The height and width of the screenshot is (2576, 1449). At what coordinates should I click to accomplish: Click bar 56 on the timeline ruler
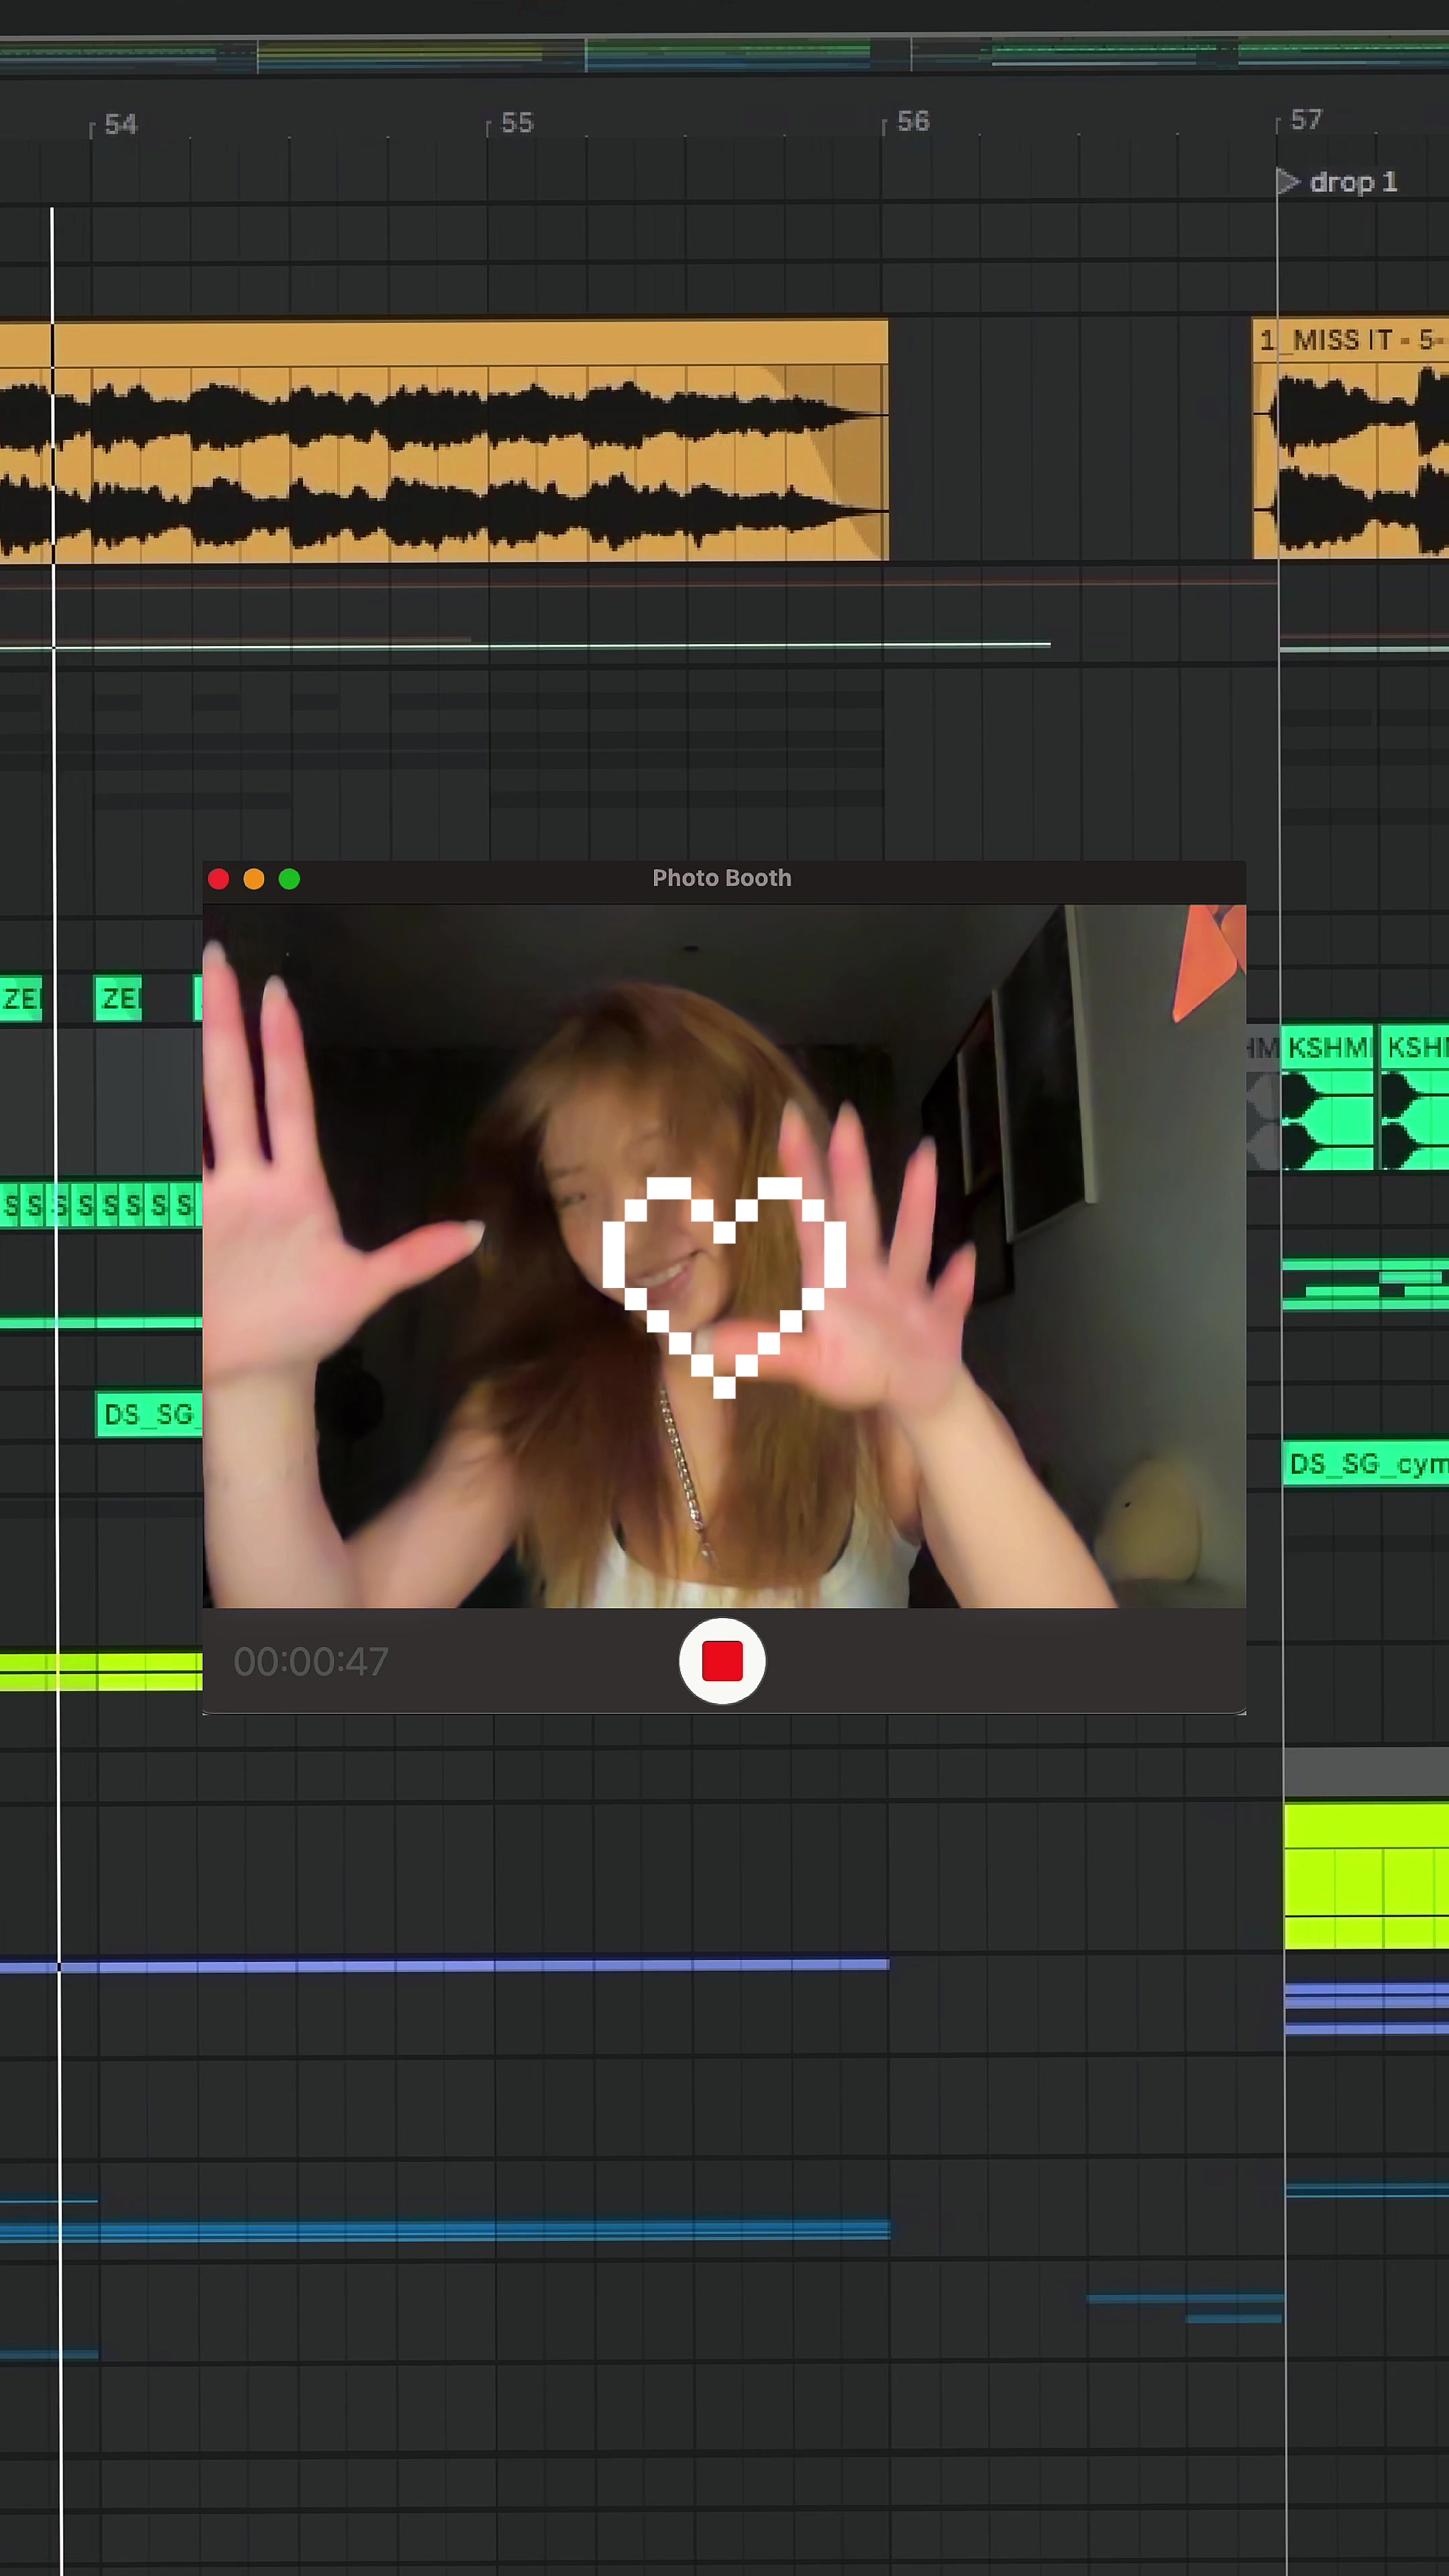[912, 122]
